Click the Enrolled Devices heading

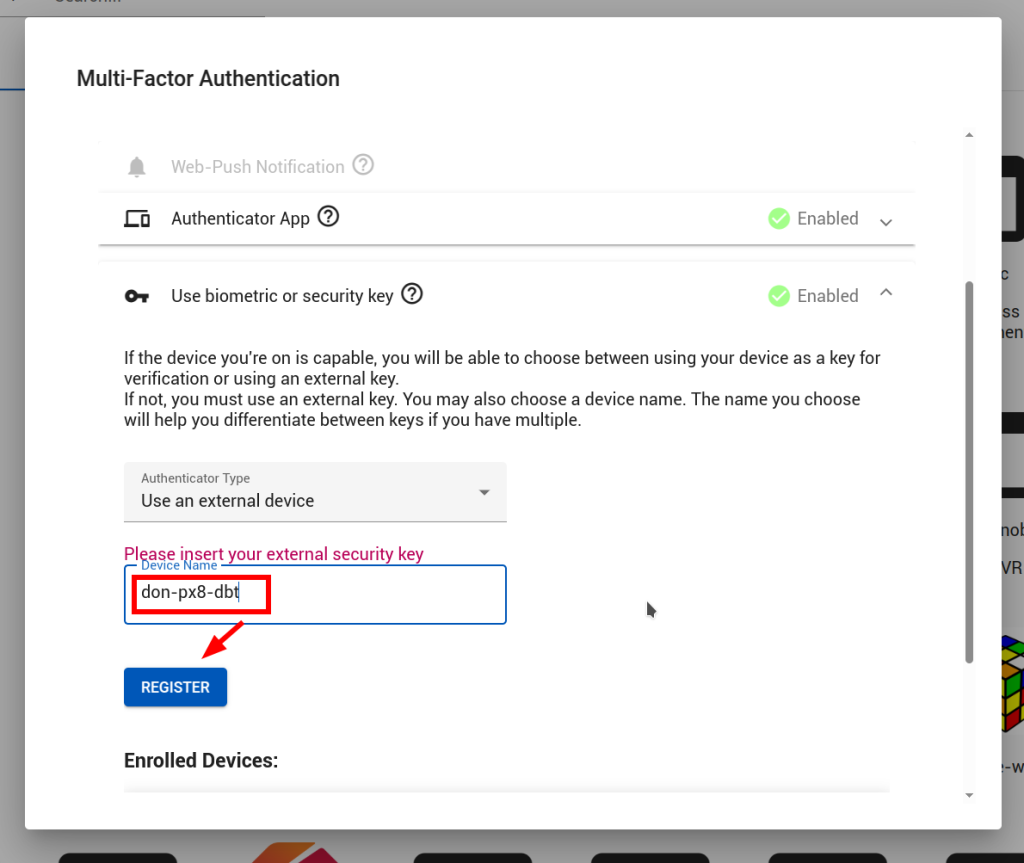pyautogui.click(x=201, y=760)
